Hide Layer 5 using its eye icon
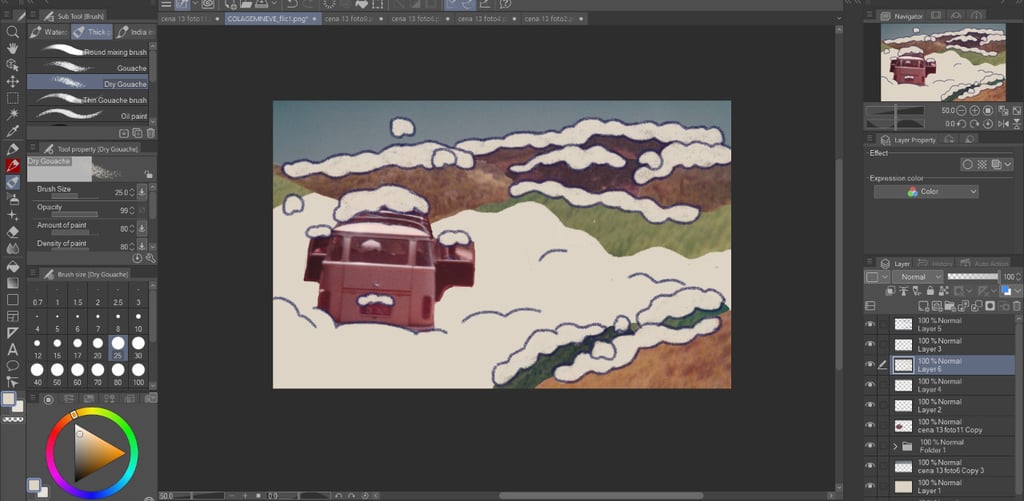 point(869,324)
